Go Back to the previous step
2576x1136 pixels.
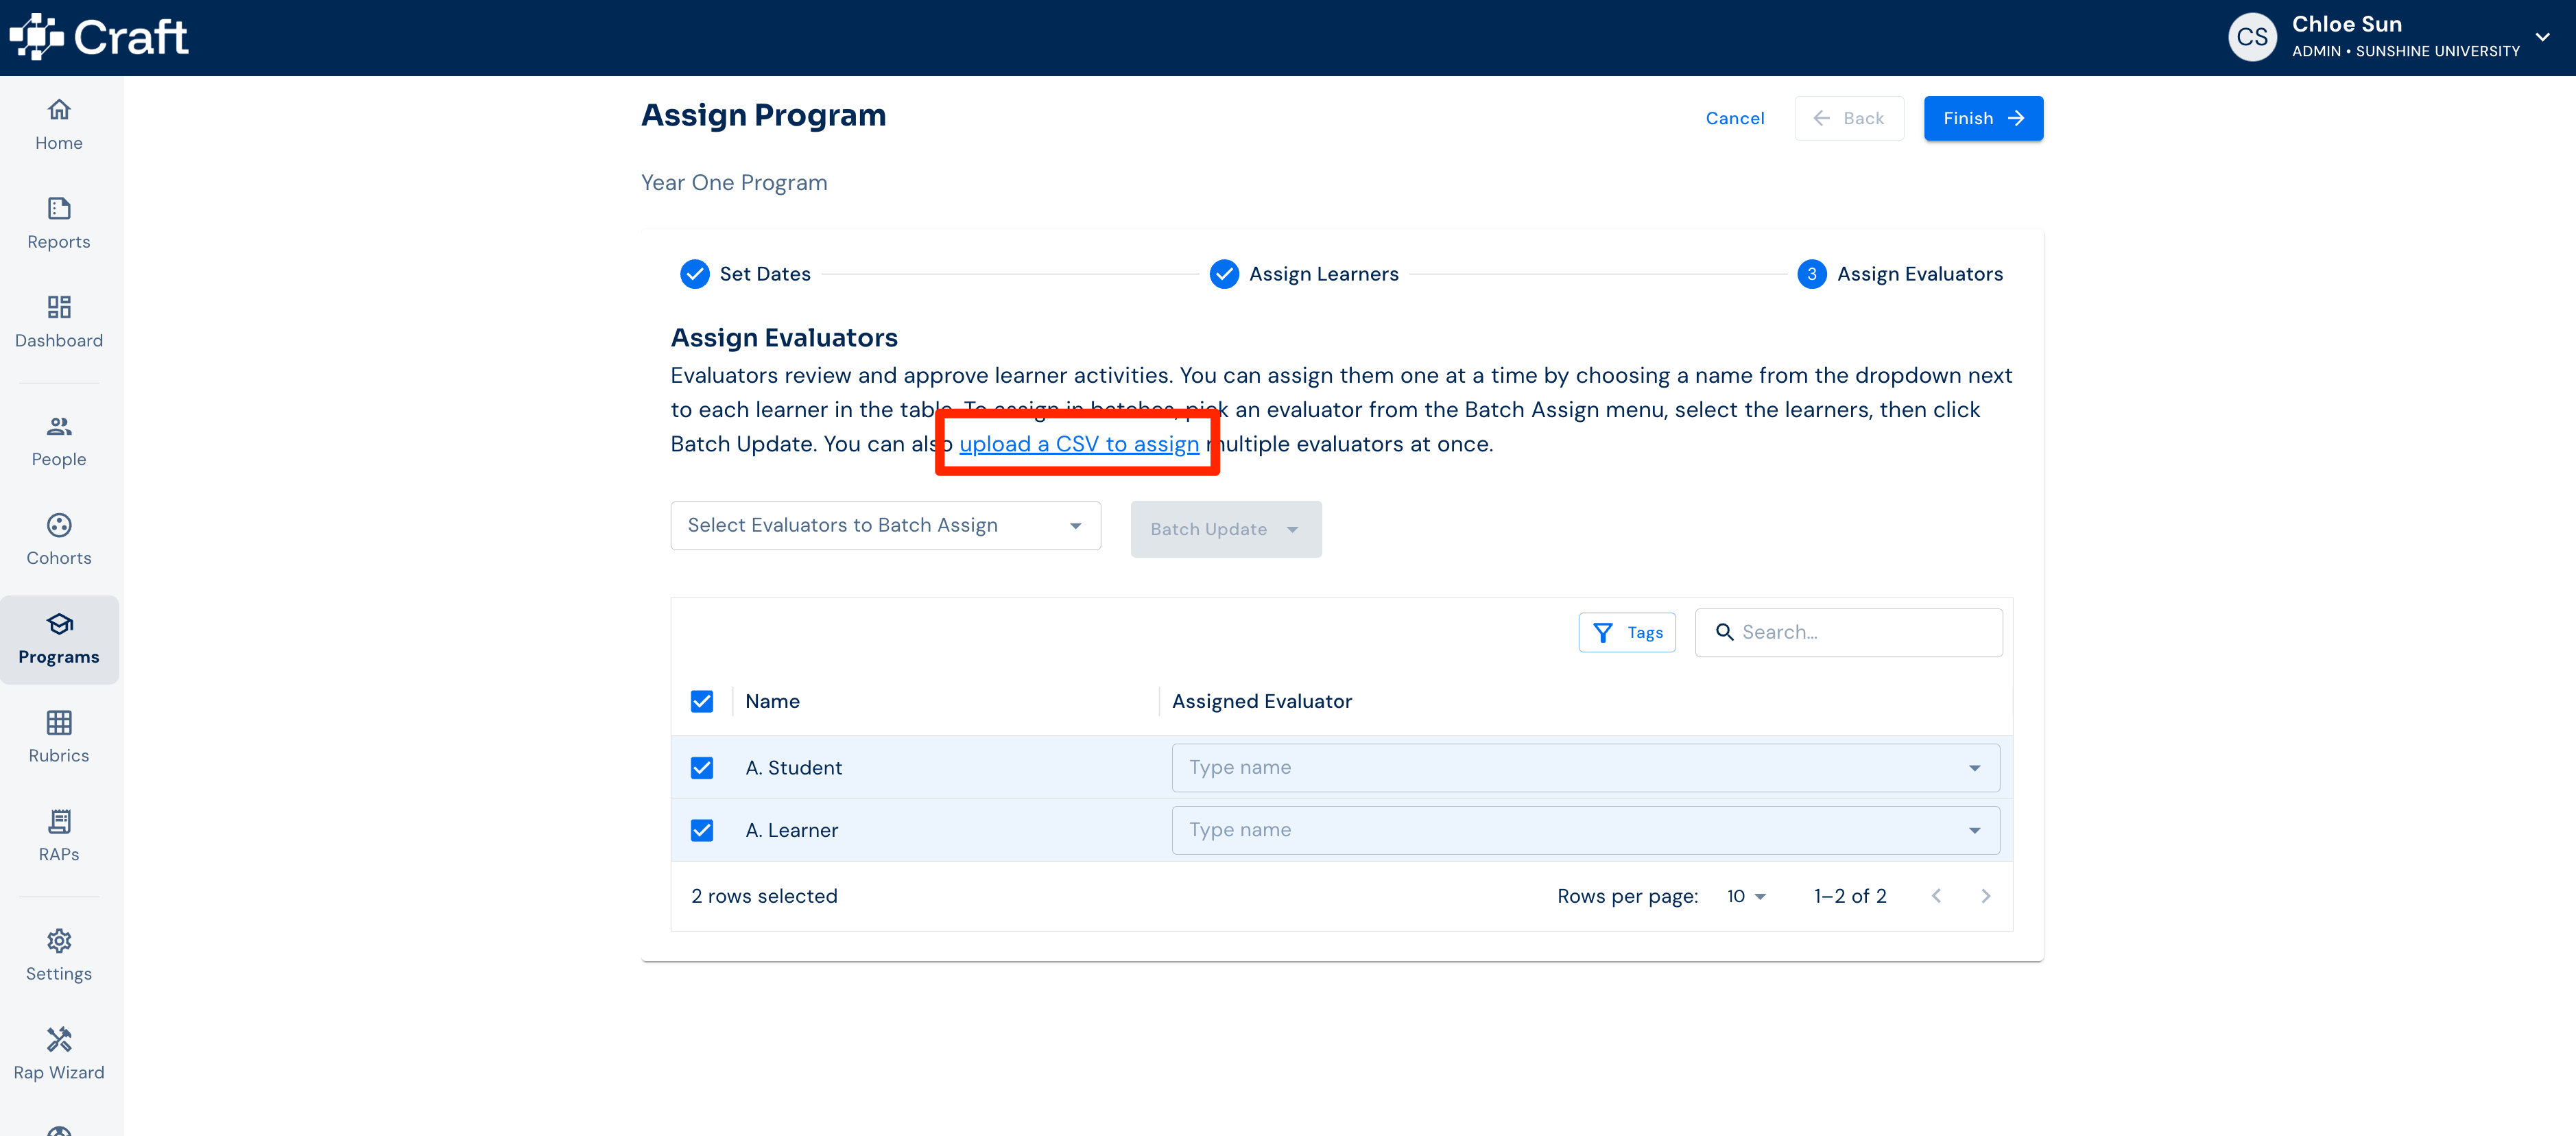pyautogui.click(x=1849, y=118)
